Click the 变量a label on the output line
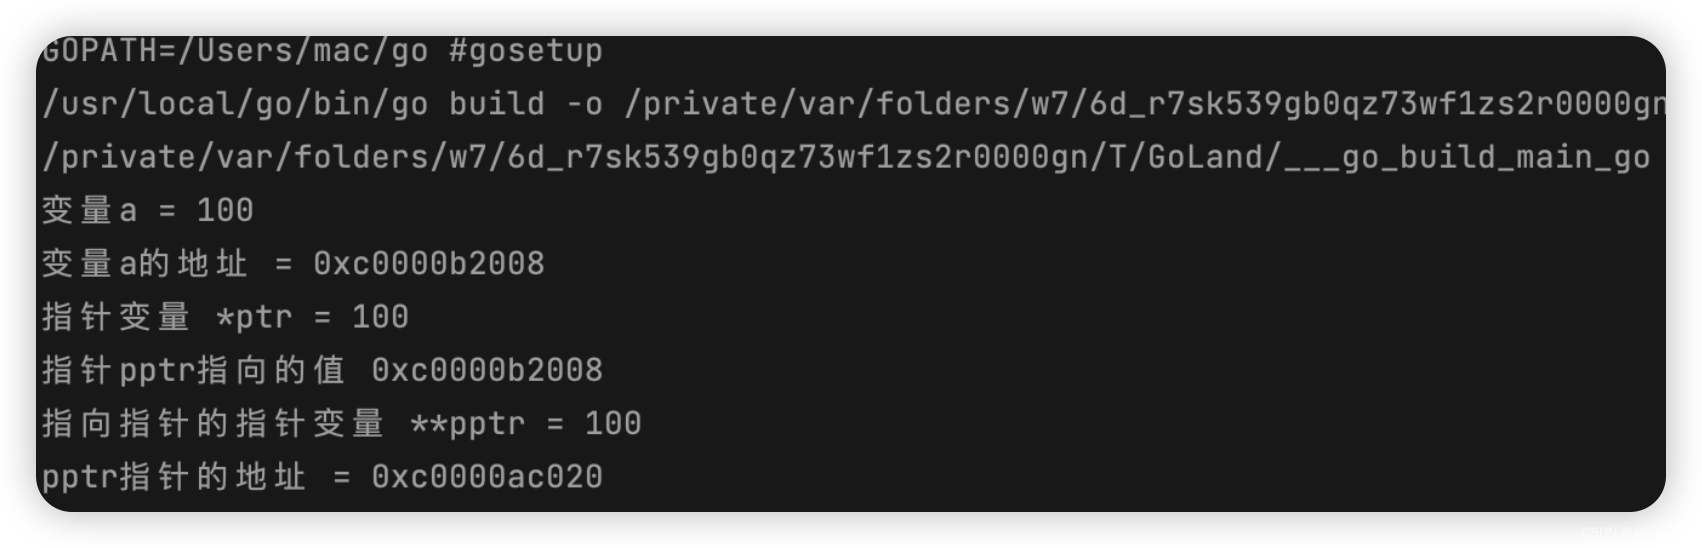This screenshot has width=1702, height=548. [x=89, y=210]
